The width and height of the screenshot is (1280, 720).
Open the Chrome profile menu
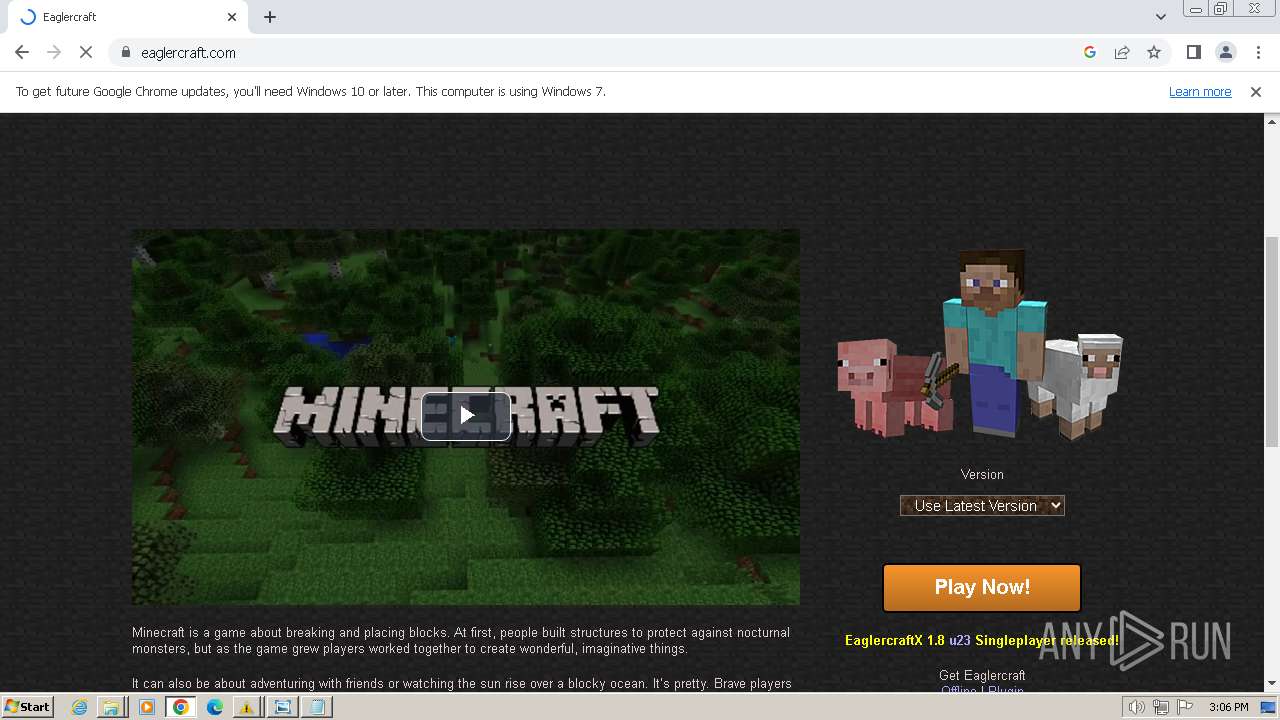1225,52
